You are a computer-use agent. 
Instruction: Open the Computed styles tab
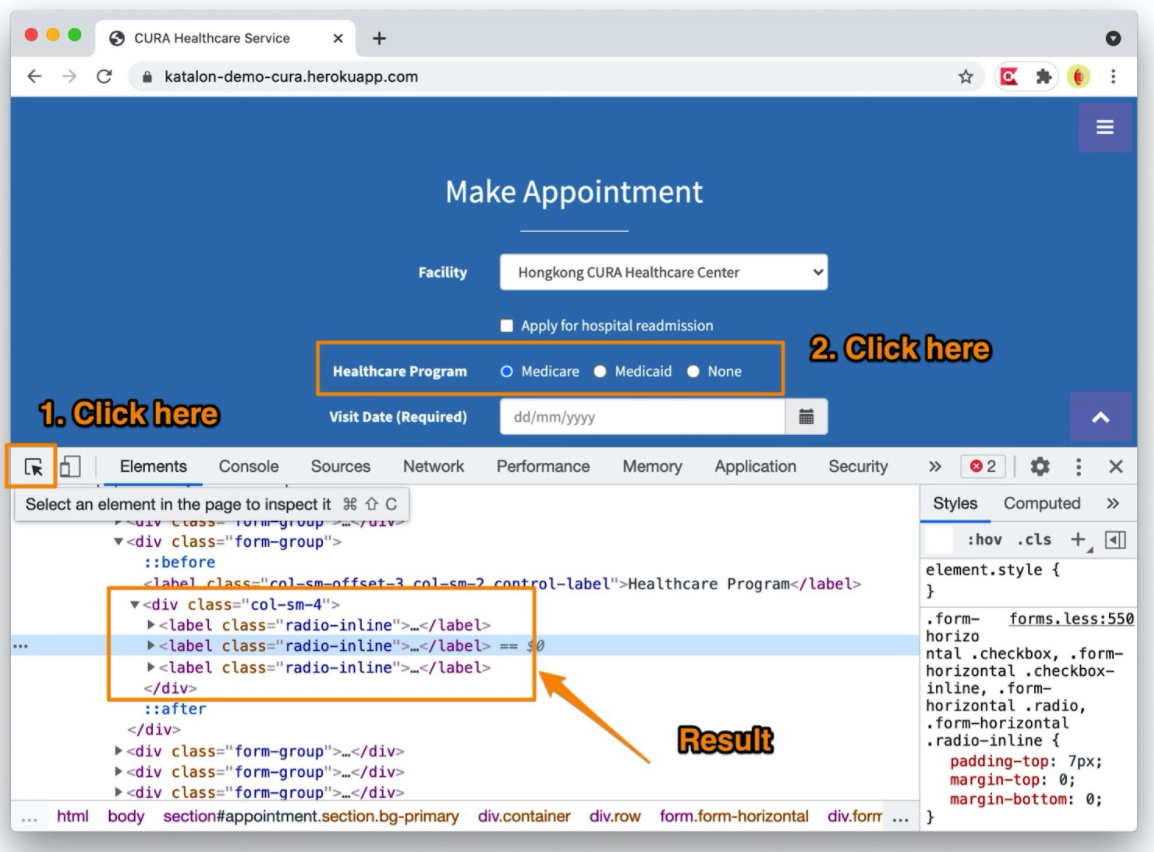[1043, 503]
